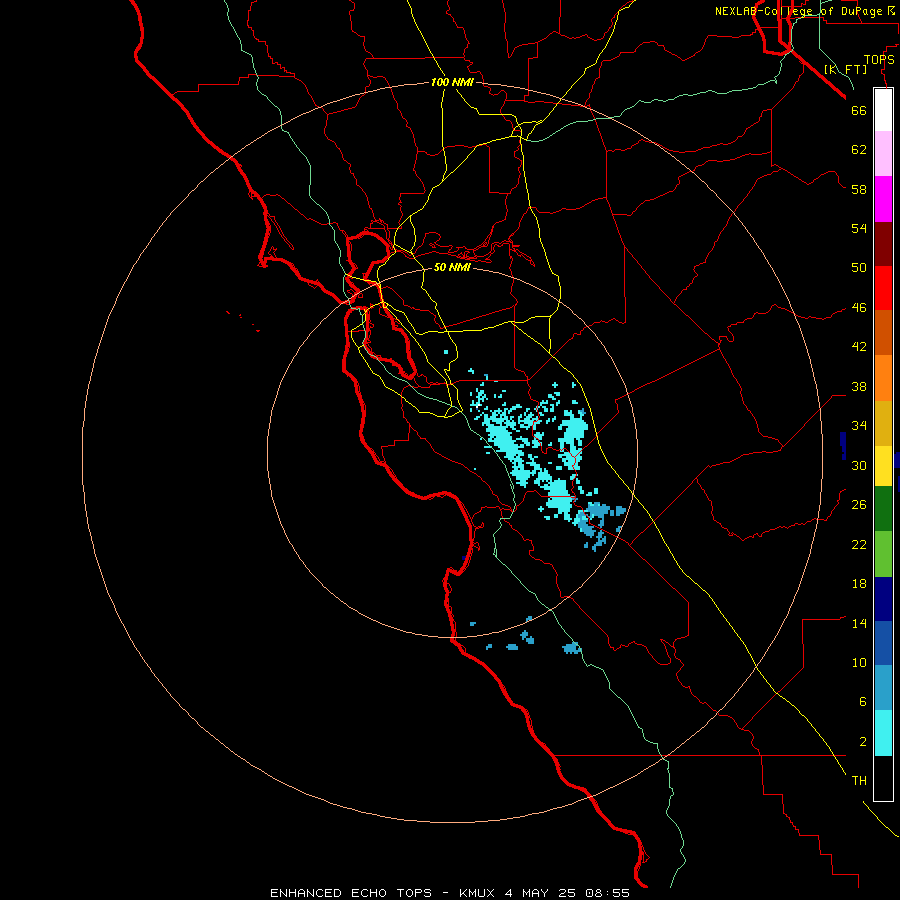The image size is (900, 900).
Task: Click the '42' legend value
Action: (x=859, y=347)
